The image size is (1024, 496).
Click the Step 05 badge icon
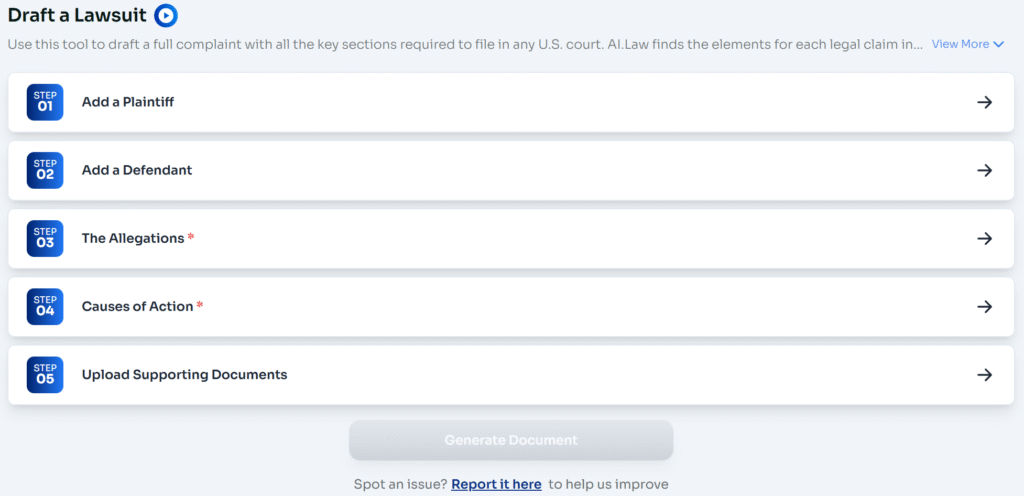pos(45,375)
